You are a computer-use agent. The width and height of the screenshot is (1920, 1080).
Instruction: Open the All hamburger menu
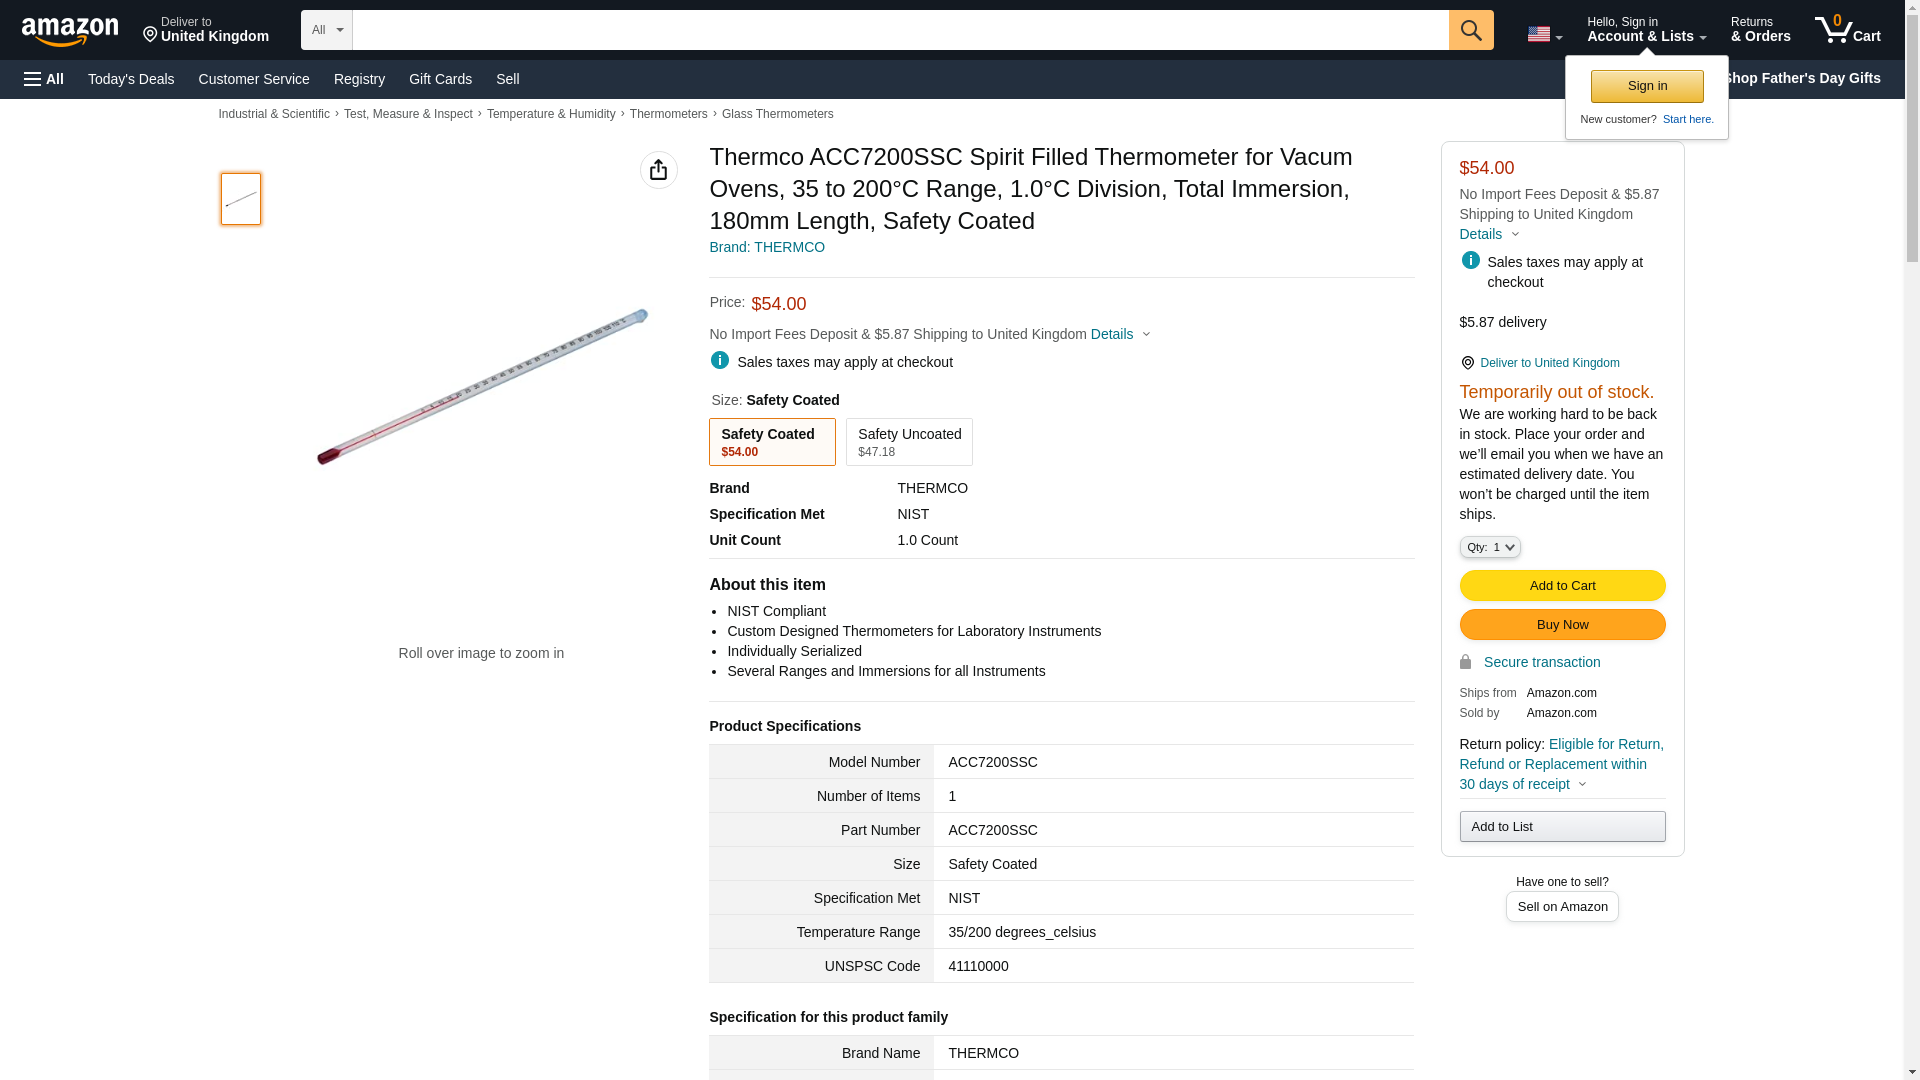pyautogui.click(x=44, y=79)
